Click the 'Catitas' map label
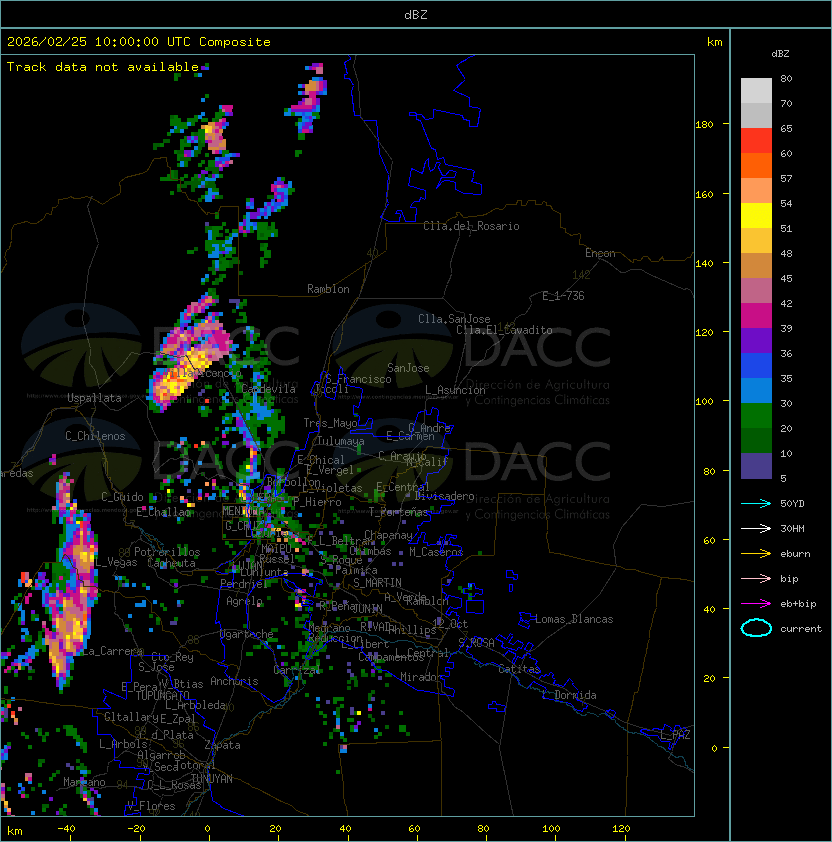This screenshot has width=832, height=842. 519,669
